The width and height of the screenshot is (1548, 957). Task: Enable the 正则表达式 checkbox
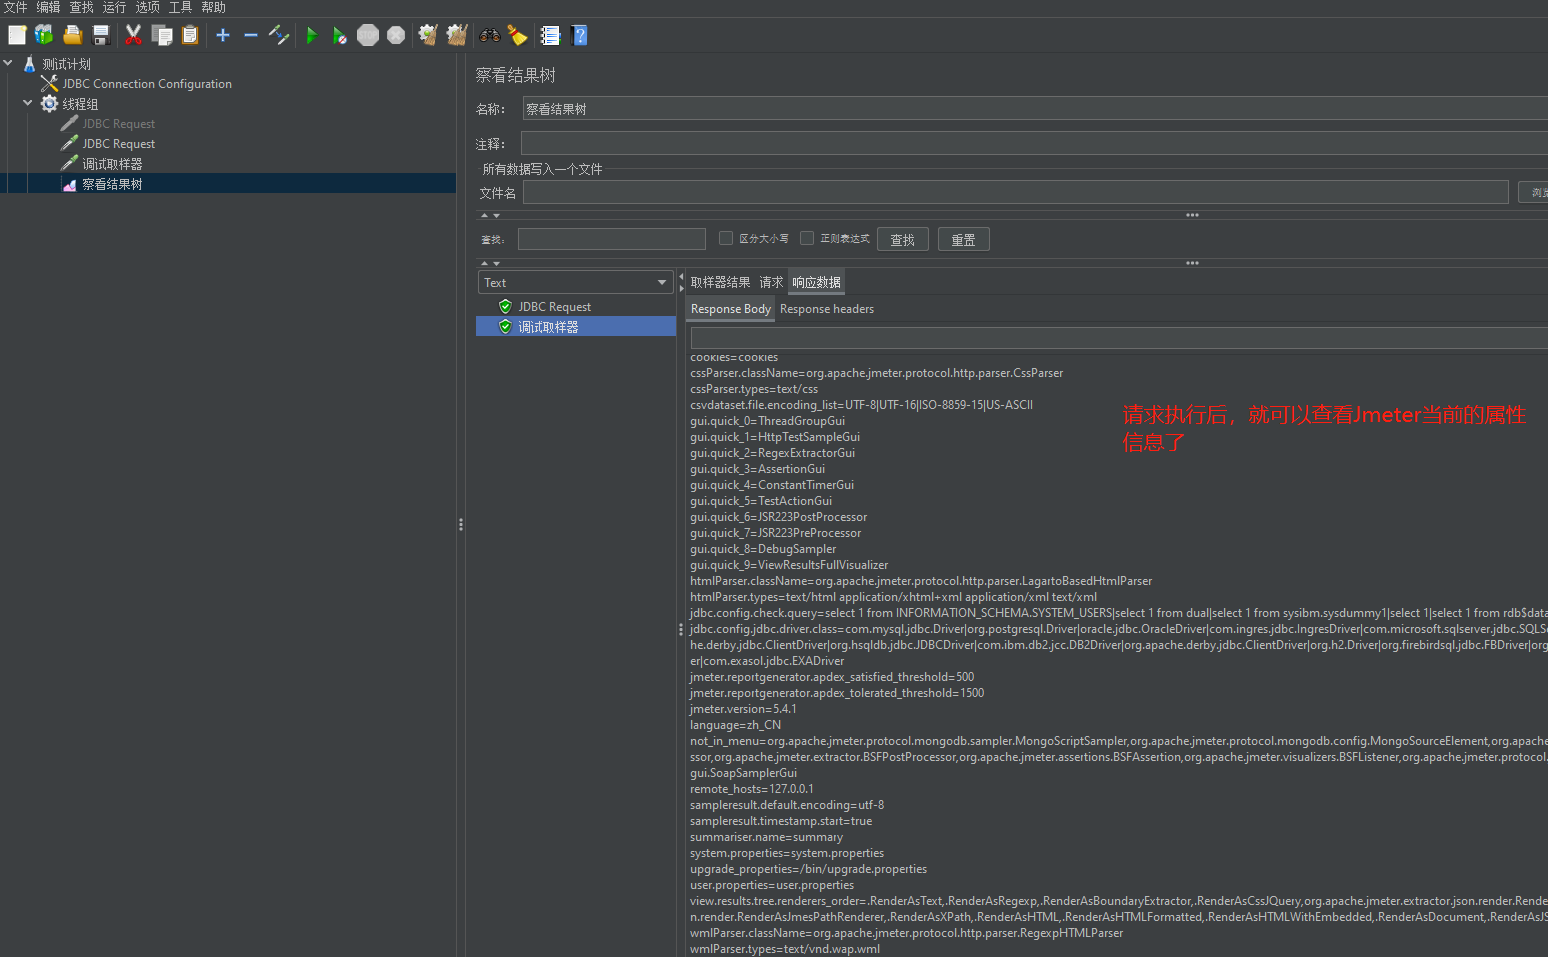(x=807, y=238)
